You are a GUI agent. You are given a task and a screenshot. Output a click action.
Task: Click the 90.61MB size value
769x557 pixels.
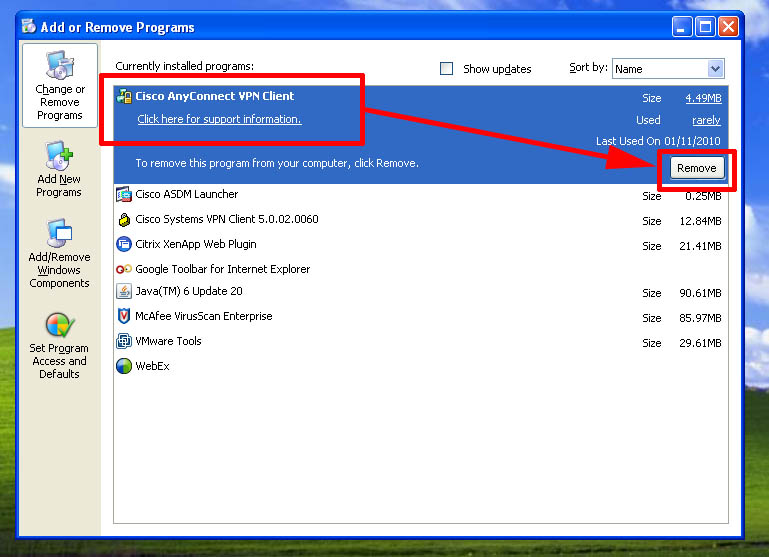tap(700, 293)
